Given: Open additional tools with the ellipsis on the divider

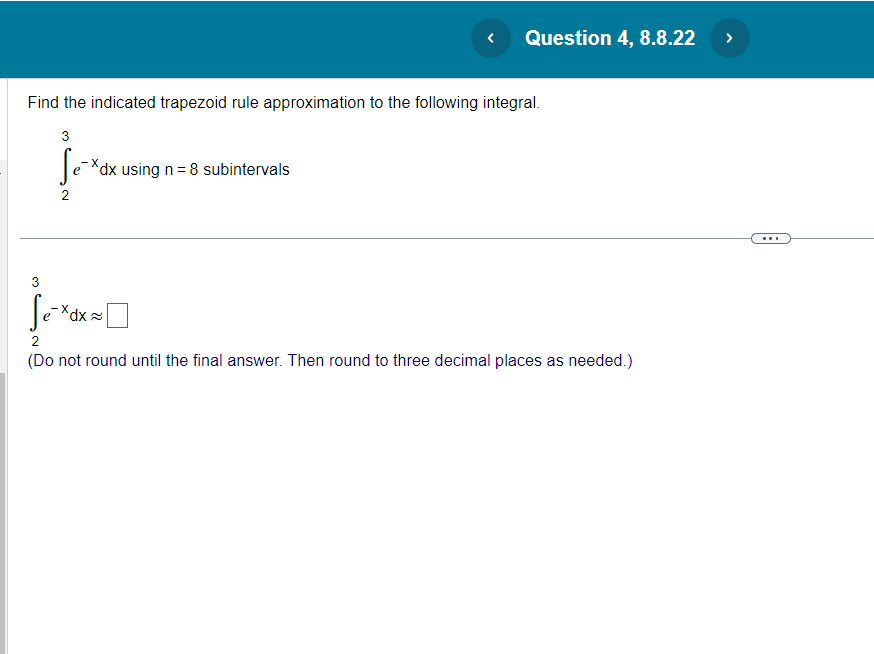Looking at the screenshot, I should pos(771,237).
